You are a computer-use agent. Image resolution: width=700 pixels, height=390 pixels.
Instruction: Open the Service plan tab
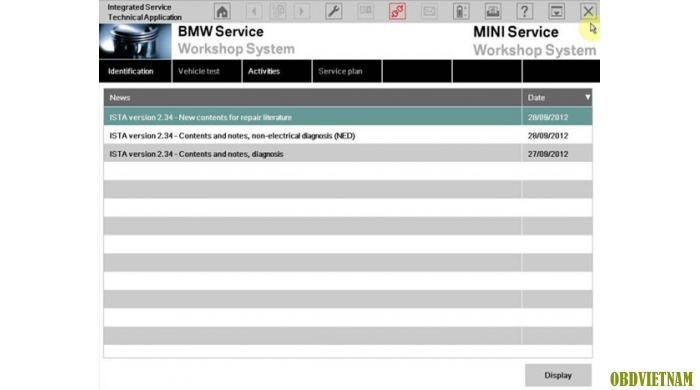tap(347, 71)
